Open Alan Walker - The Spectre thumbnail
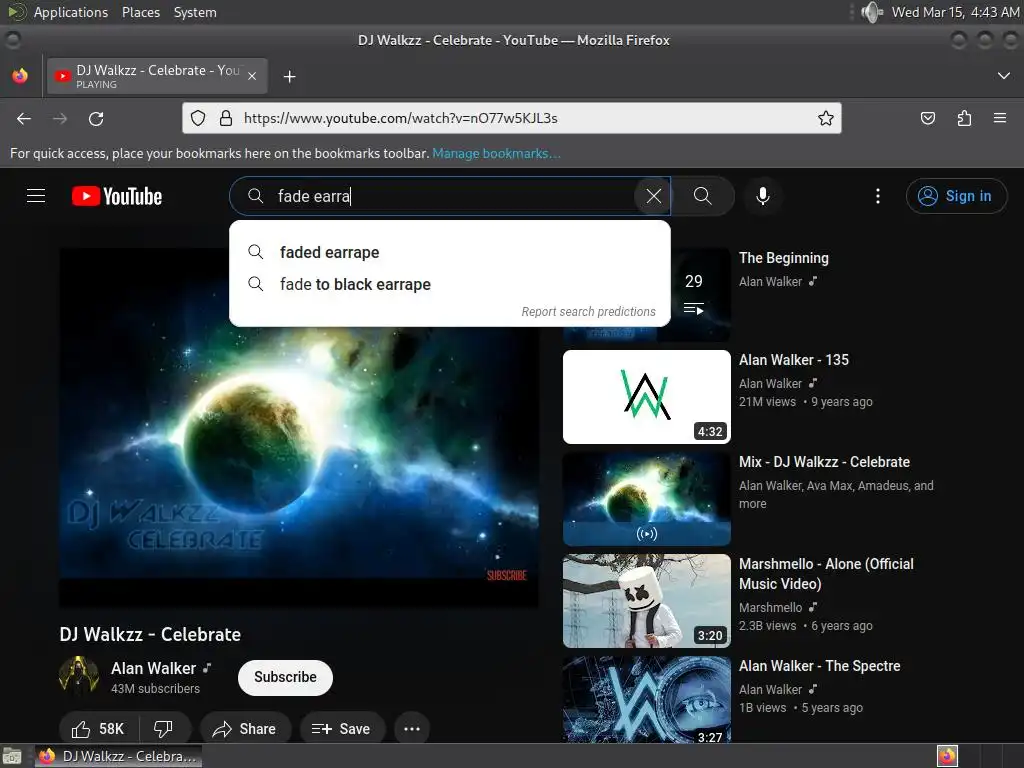This screenshot has height=768, width=1024. (x=647, y=699)
